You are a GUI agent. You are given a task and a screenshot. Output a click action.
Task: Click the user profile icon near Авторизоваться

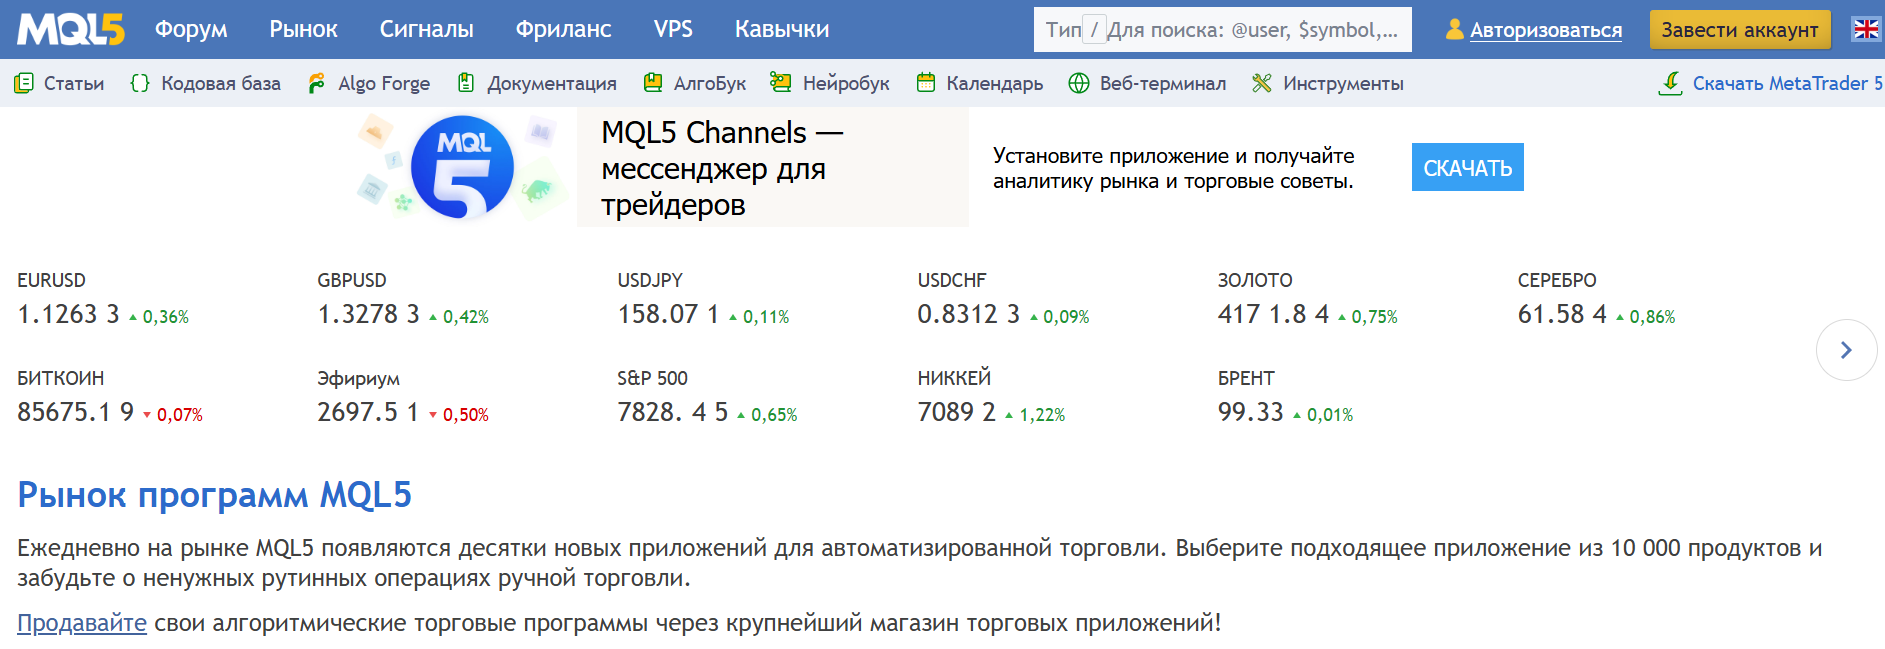1455,30
